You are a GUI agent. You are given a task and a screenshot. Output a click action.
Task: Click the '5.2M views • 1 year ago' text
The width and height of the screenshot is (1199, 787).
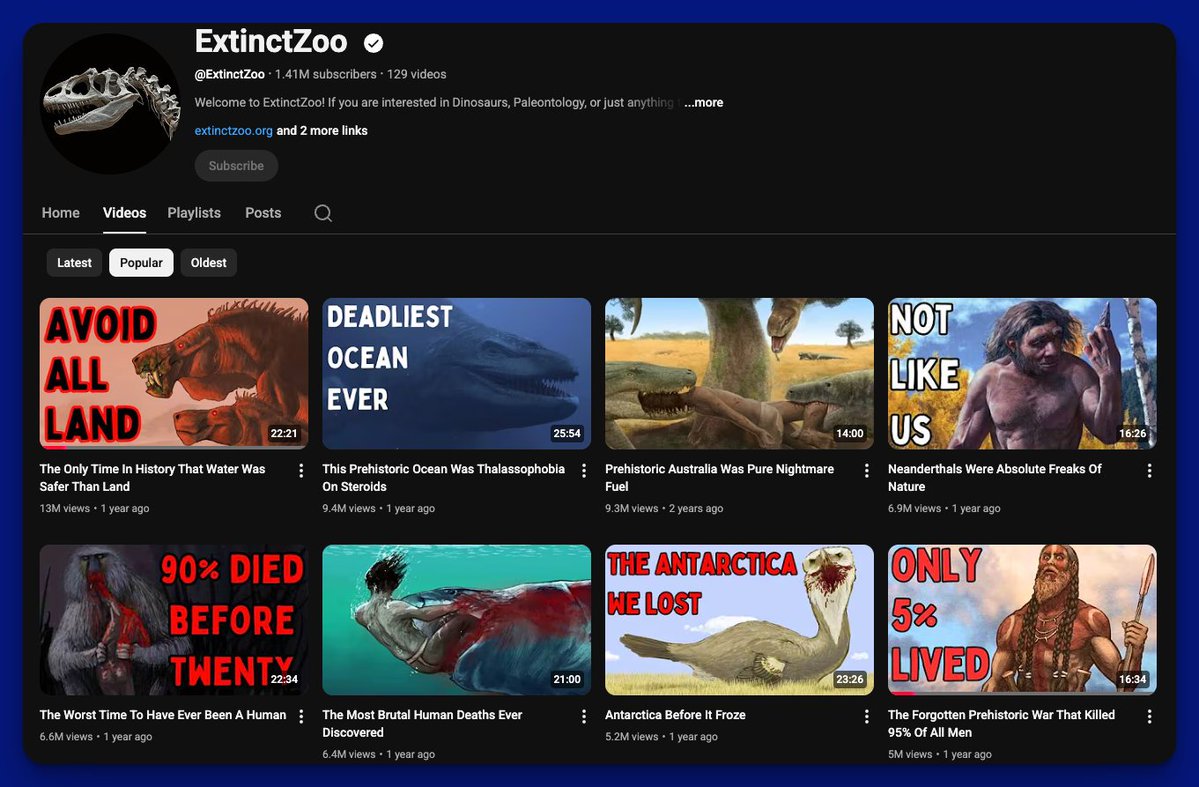pyautogui.click(x=661, y=737)
